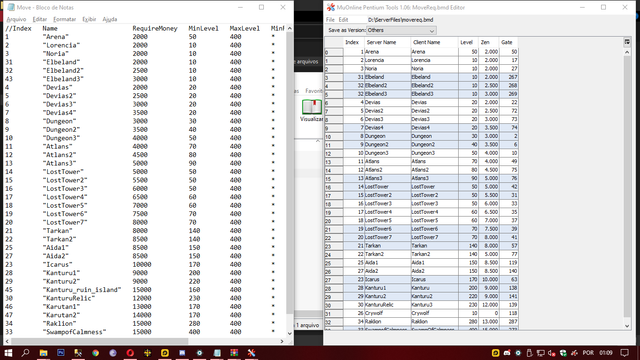Click editor grid scrollbar down arrow
This screenshot has width=640, height=360.
pos(627,326)
